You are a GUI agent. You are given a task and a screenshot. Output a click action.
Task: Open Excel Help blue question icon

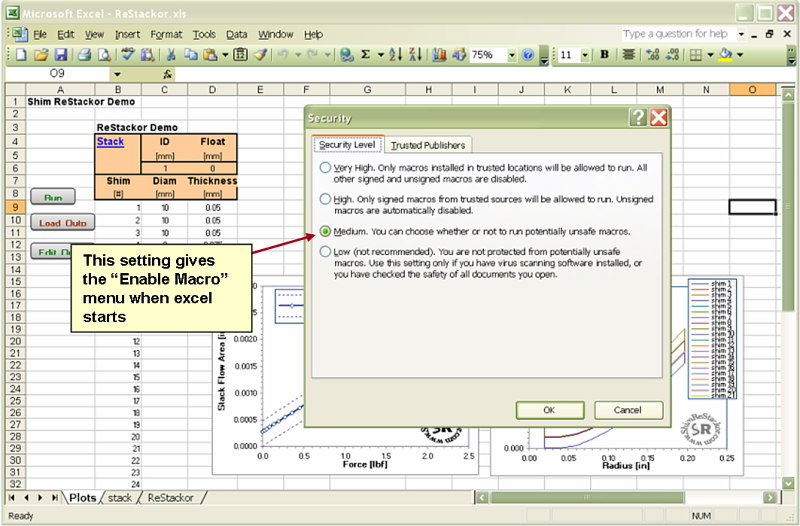[528, 55]
